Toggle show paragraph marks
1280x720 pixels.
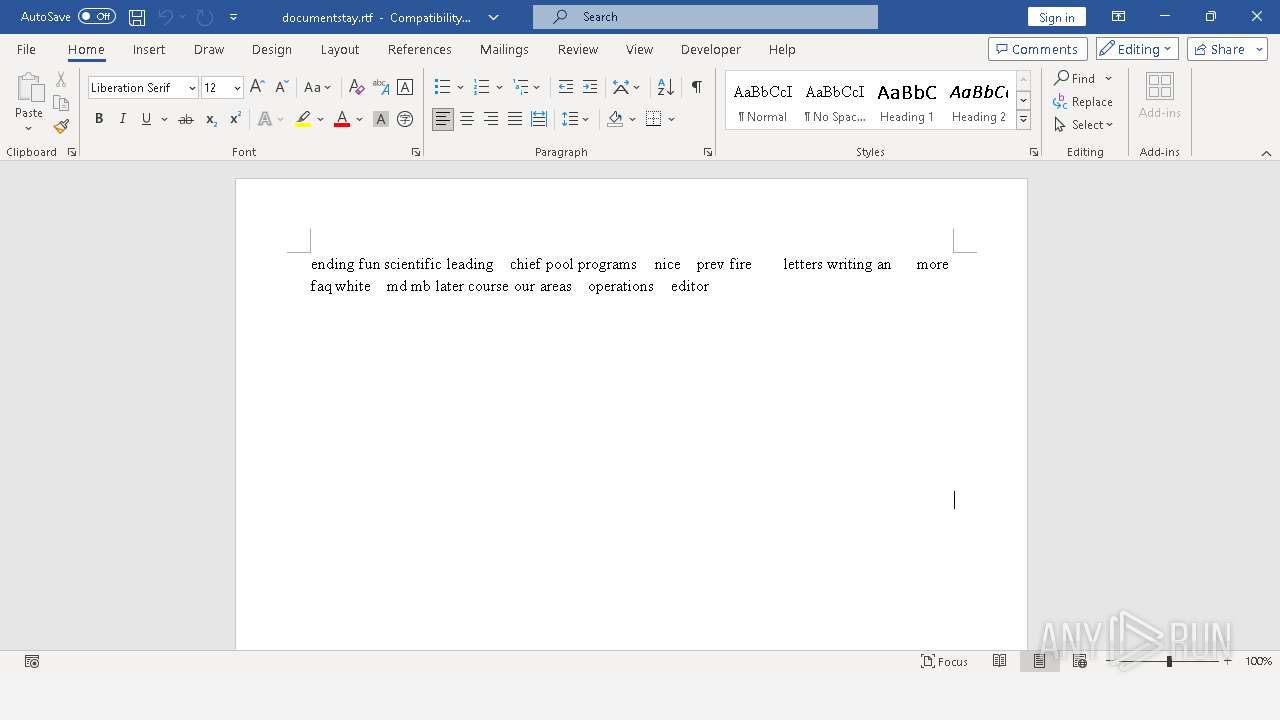coord(697,87)
